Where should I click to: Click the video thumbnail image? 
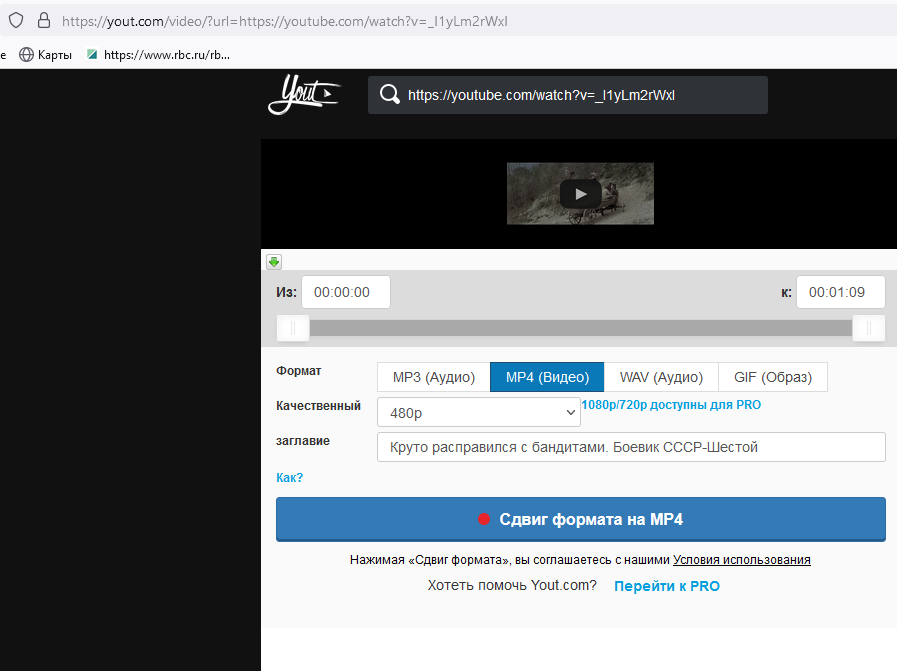click(580, 194)
